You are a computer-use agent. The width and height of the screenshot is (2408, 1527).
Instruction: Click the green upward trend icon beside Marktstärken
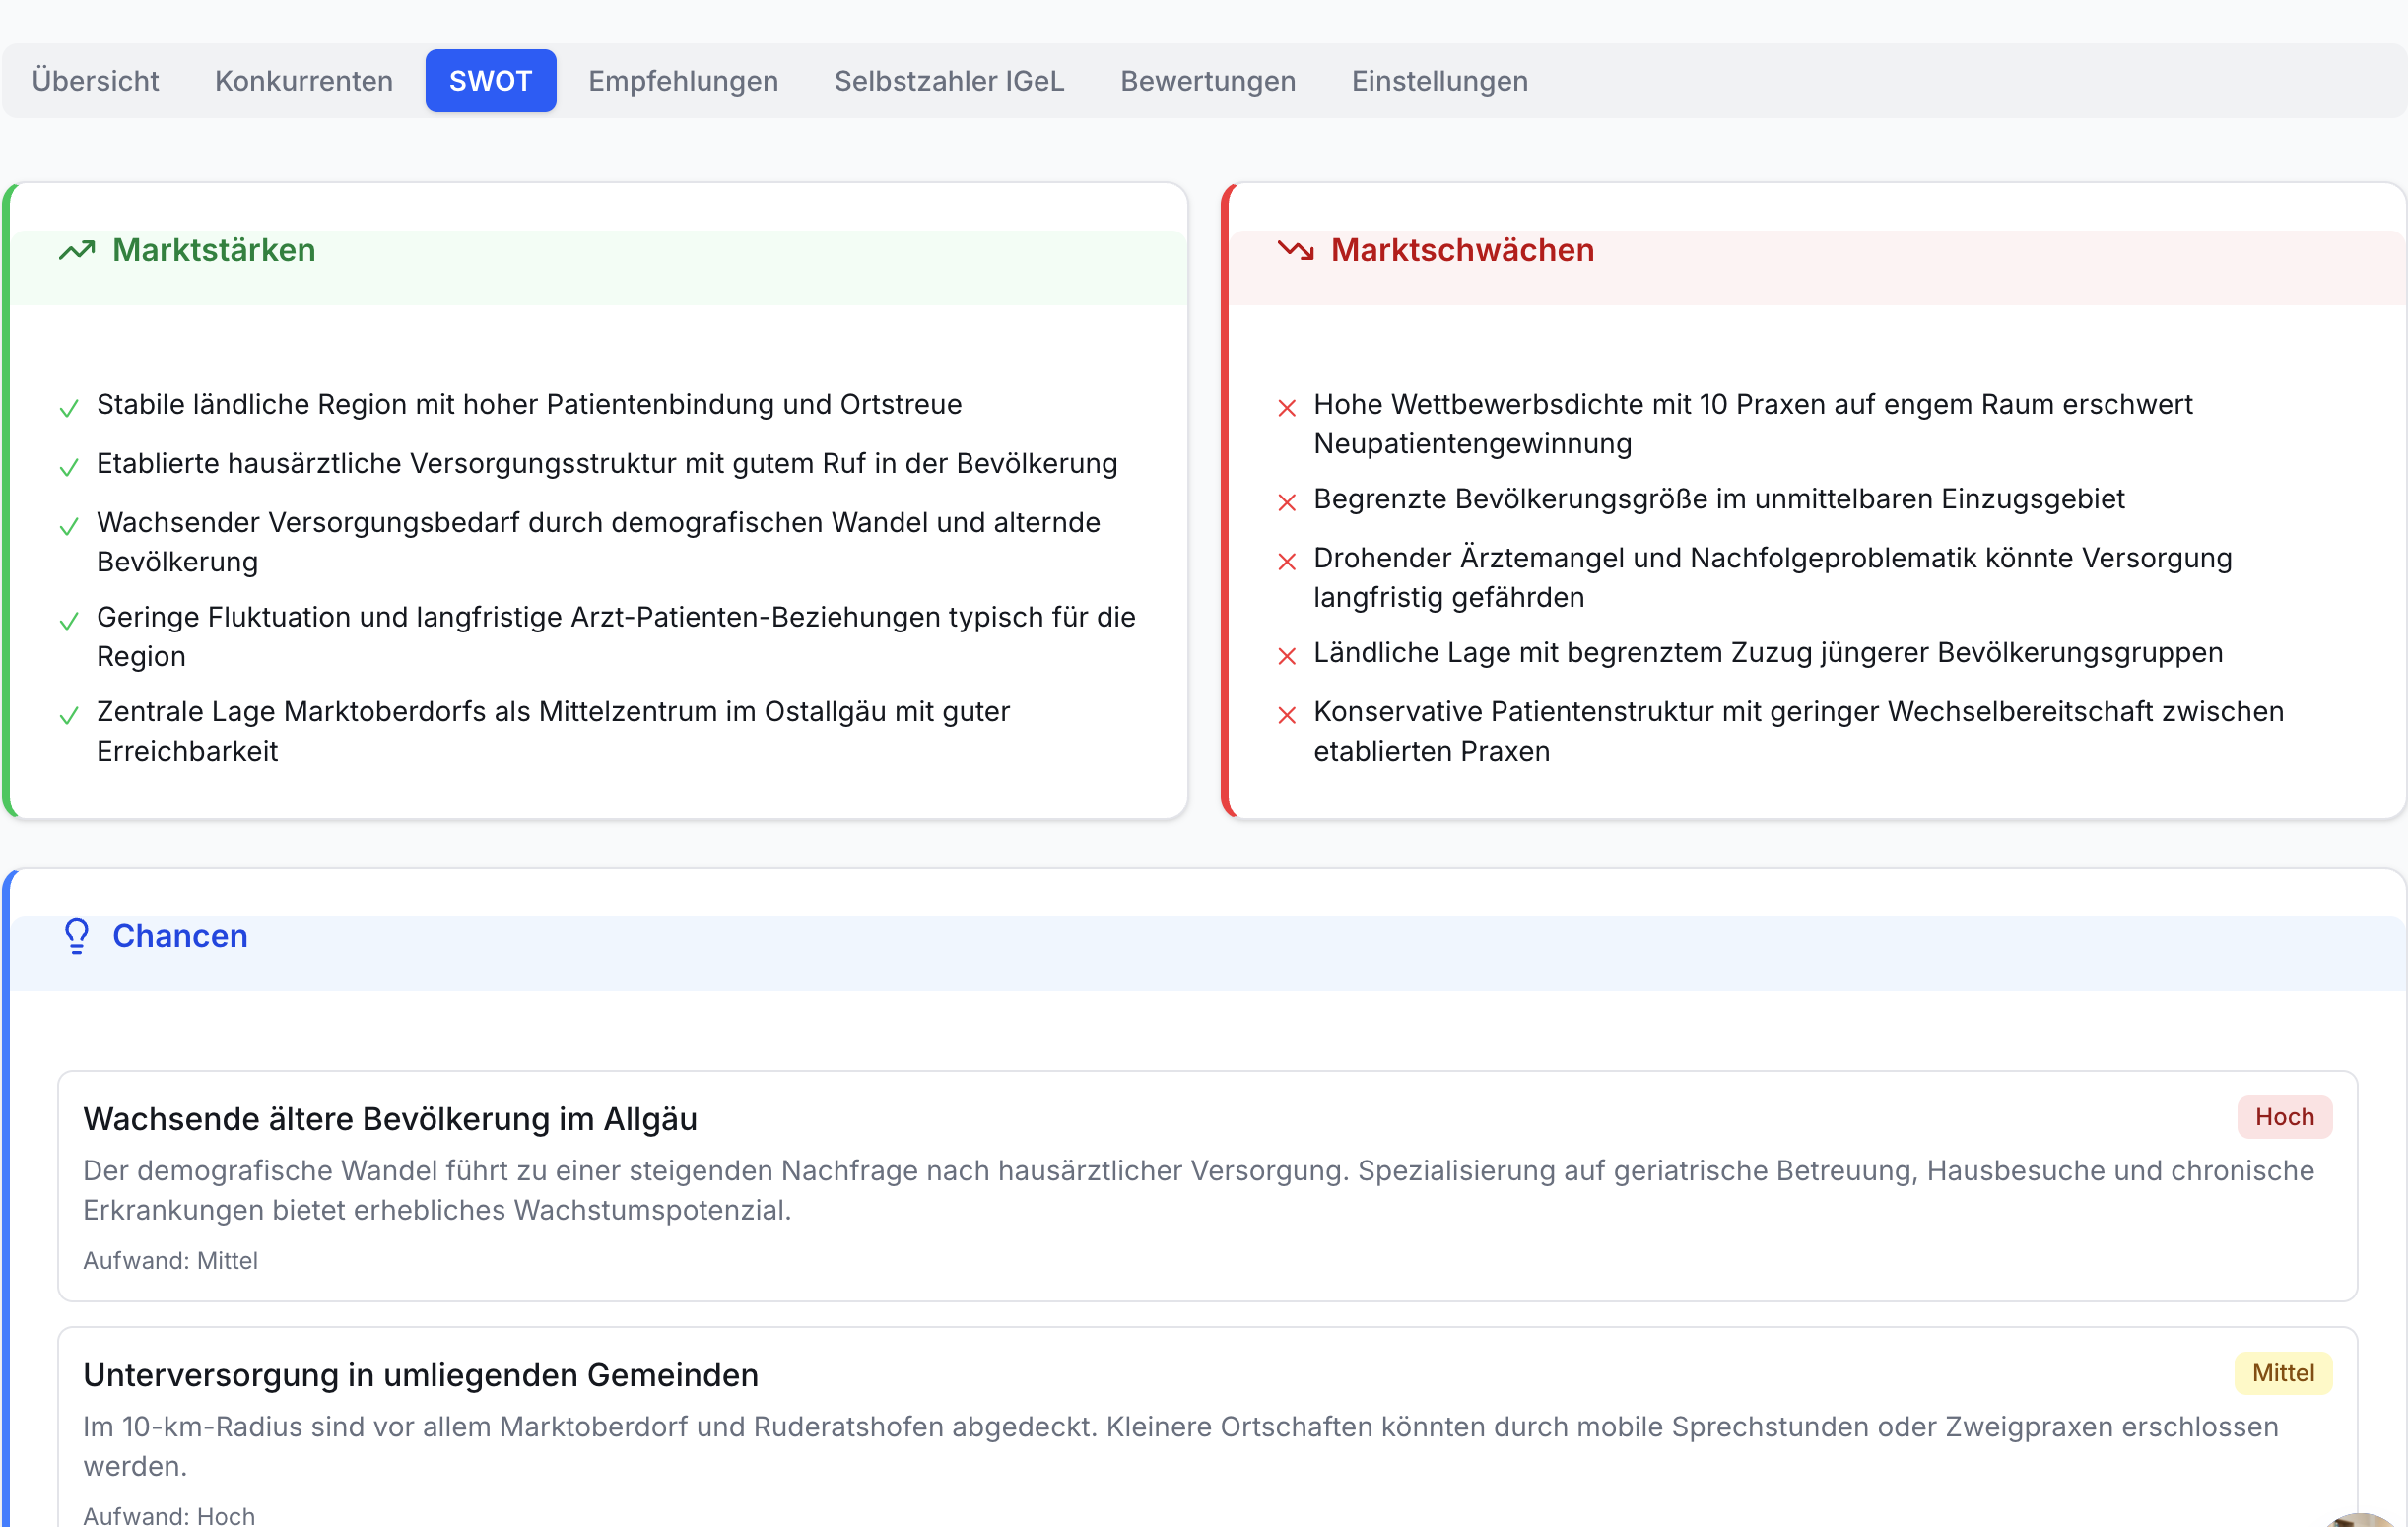[x=77, y=250]
